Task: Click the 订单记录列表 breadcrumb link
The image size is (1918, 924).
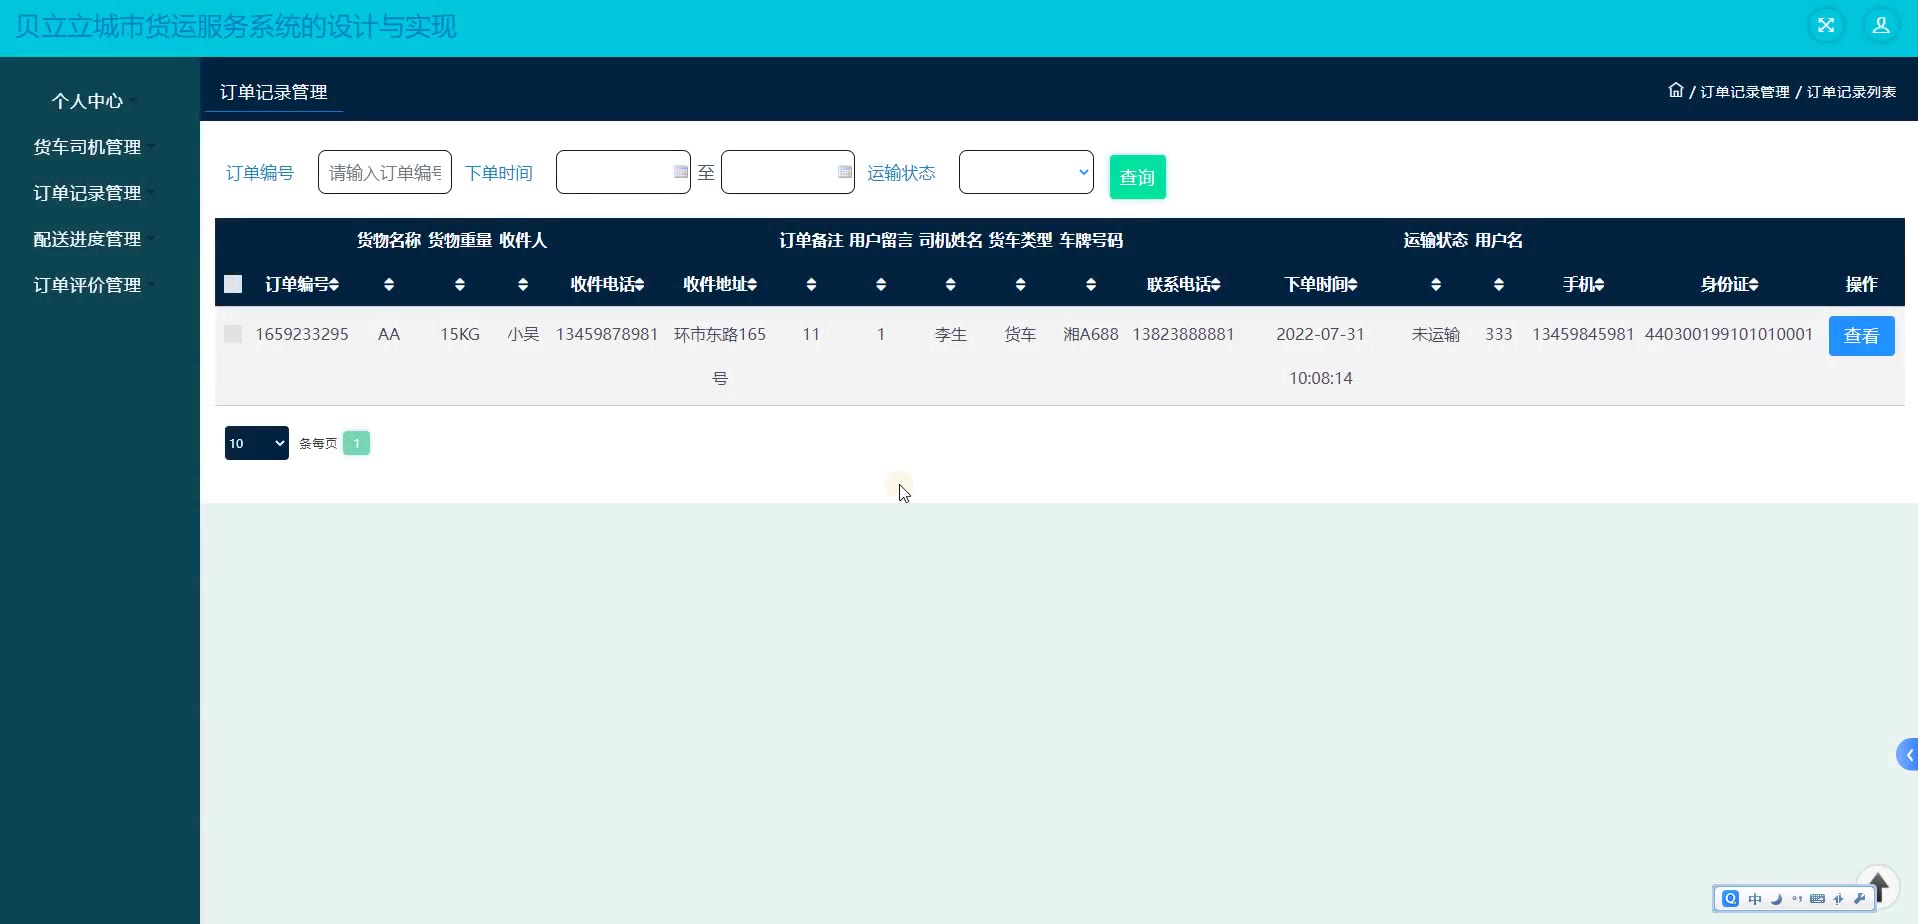Action: click(x=1851, y=92)
